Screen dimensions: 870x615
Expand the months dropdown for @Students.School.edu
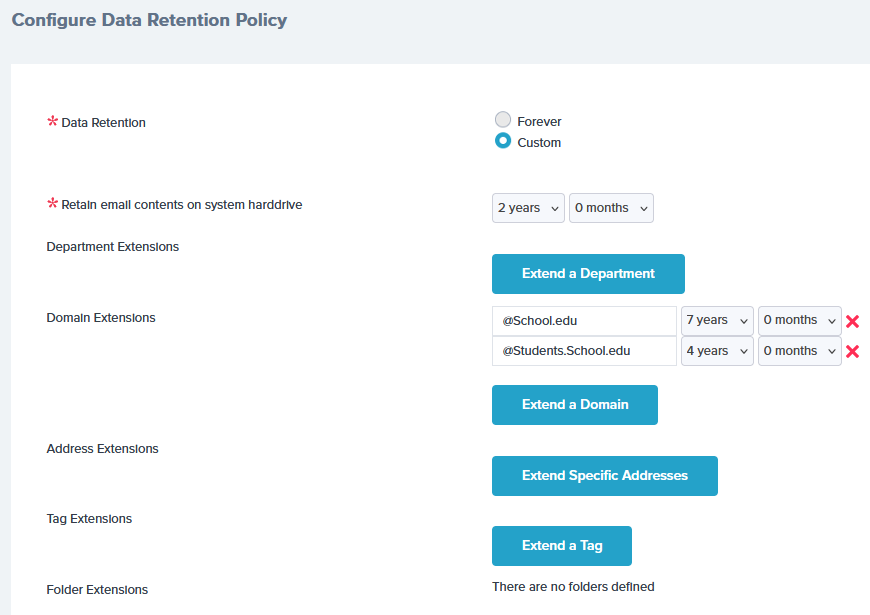(x=799, y=351)
